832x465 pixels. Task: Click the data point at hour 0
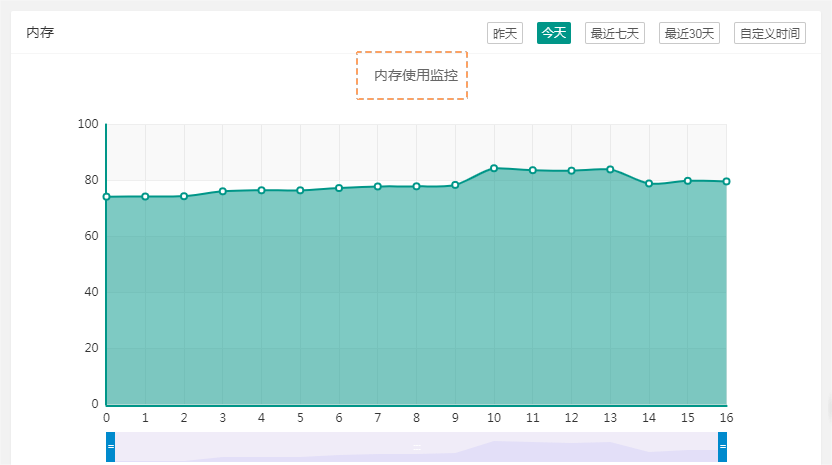pos(106,197)
